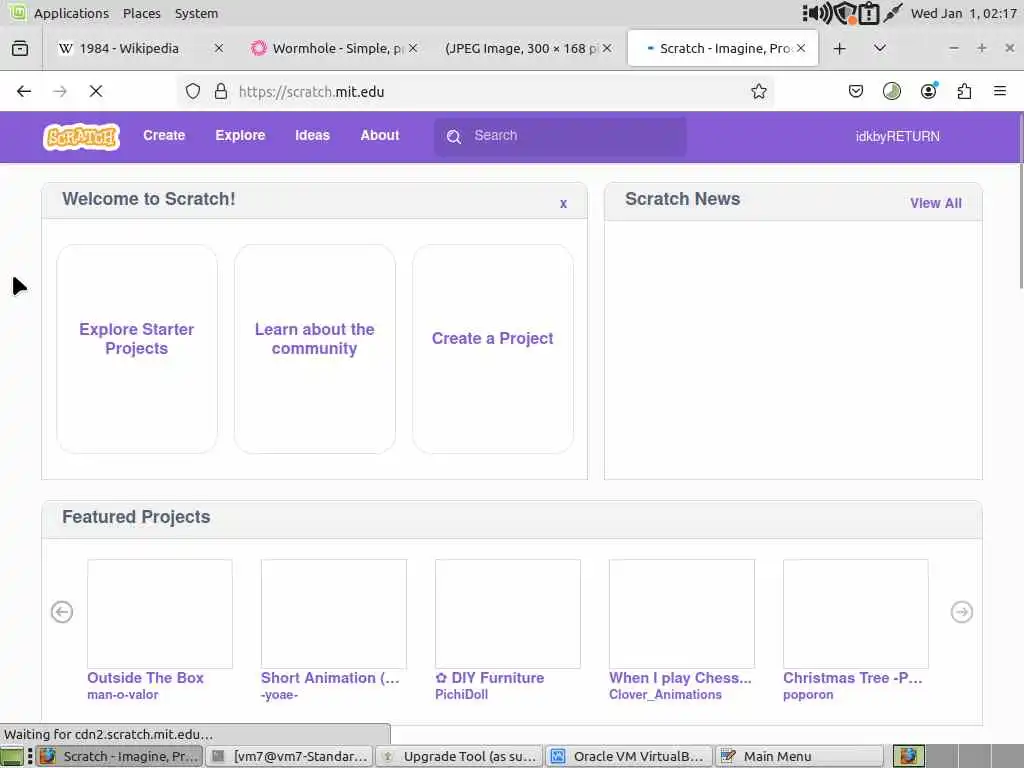Viewport: 1024px width, 768px height.
Task: Select Create a Project card
Action: coord(492,349)
